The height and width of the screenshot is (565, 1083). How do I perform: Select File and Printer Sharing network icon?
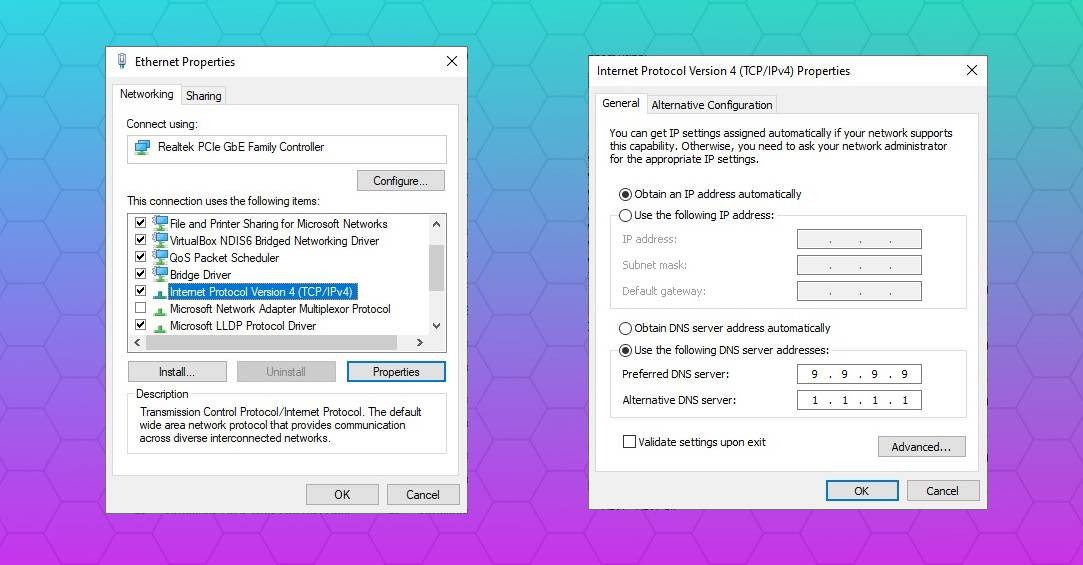(x=160, y=222)
